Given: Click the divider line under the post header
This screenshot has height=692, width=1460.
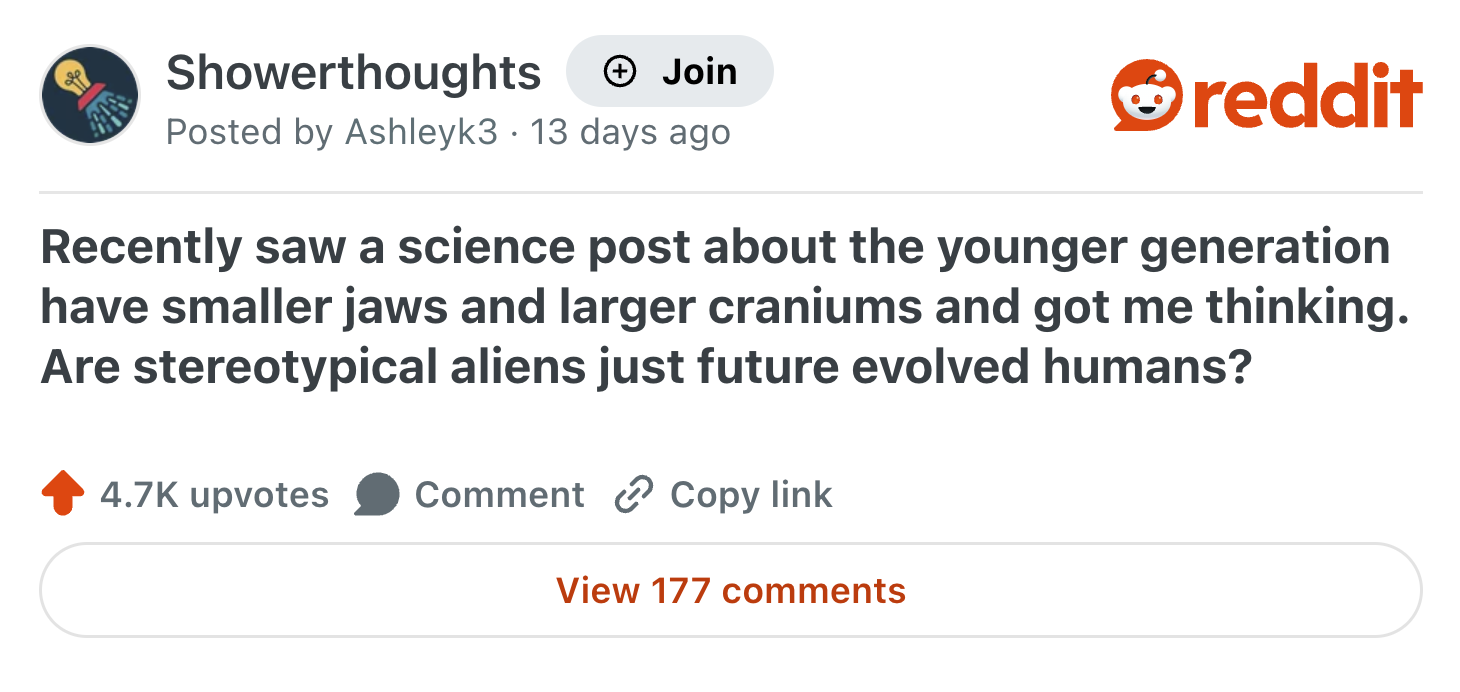Looking at the screenshot, I should click(730, 191).
